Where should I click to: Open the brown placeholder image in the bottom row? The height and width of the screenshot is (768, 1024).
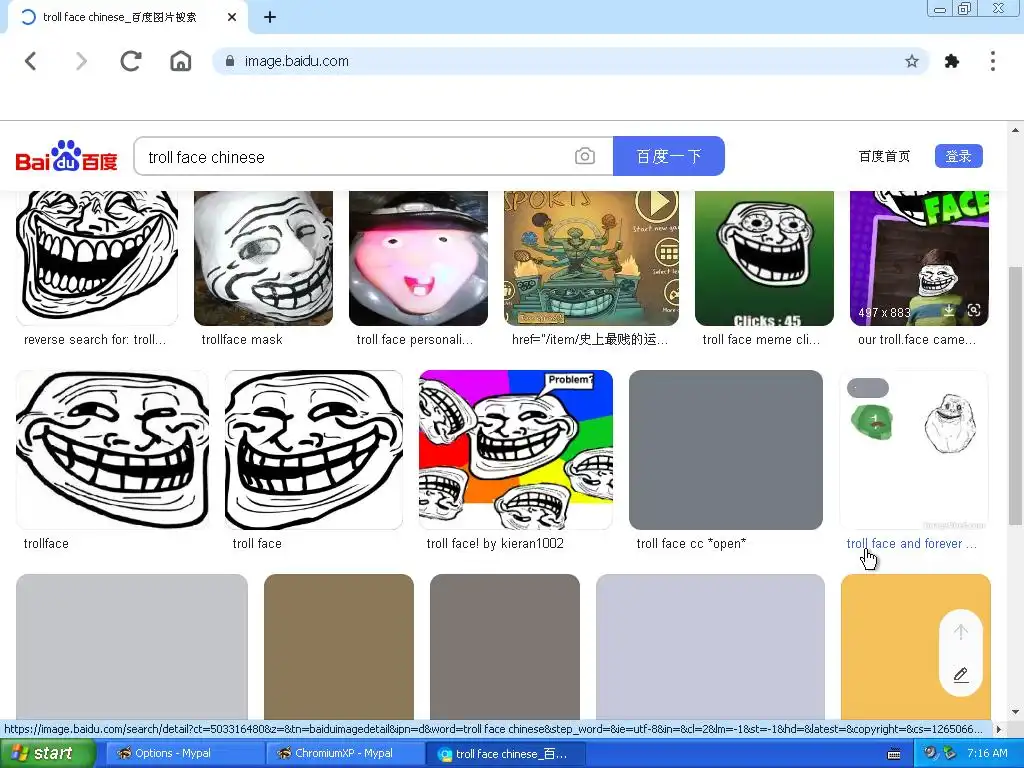tap(338, 647)
